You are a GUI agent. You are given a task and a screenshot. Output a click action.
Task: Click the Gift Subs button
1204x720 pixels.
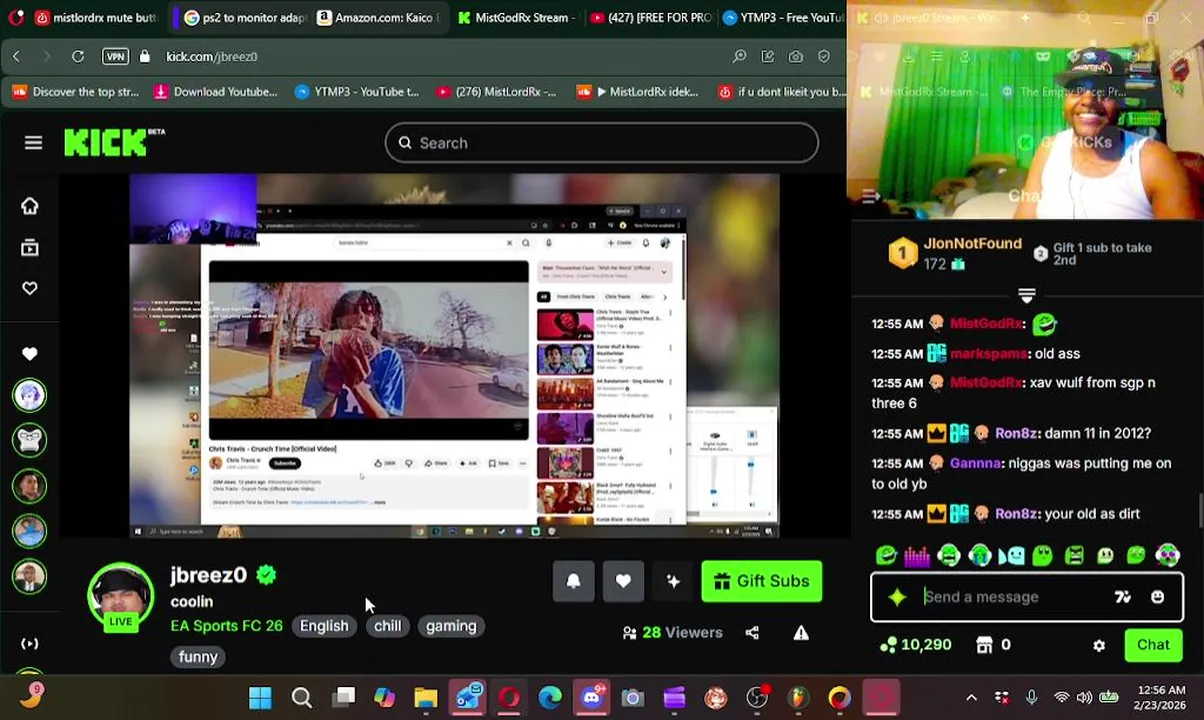[x=762, y=581]
